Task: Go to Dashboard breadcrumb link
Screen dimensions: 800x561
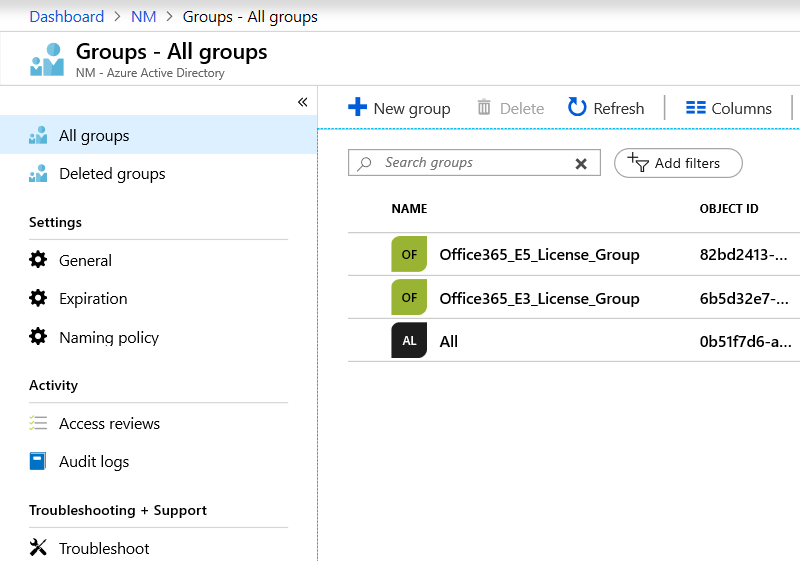Action: (x=67, y=16)
